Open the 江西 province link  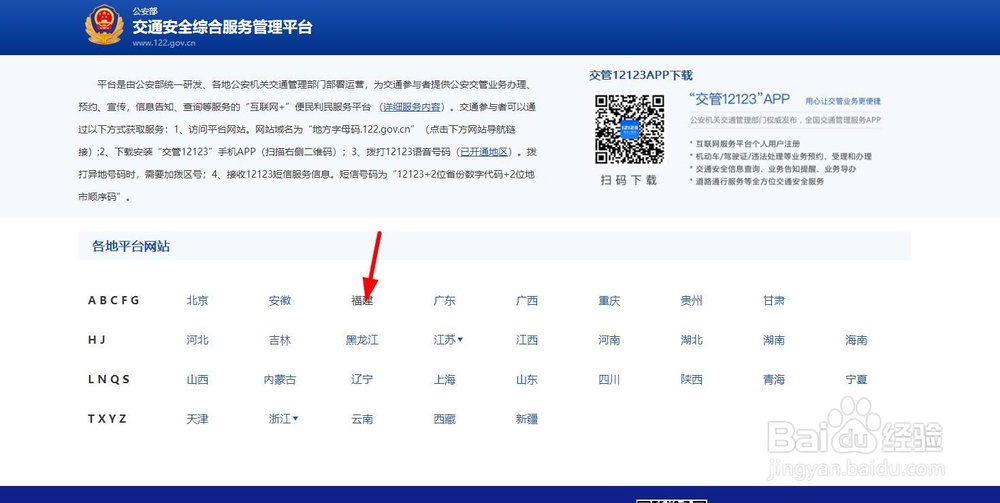pyautogui.click(x=527, y=340)
